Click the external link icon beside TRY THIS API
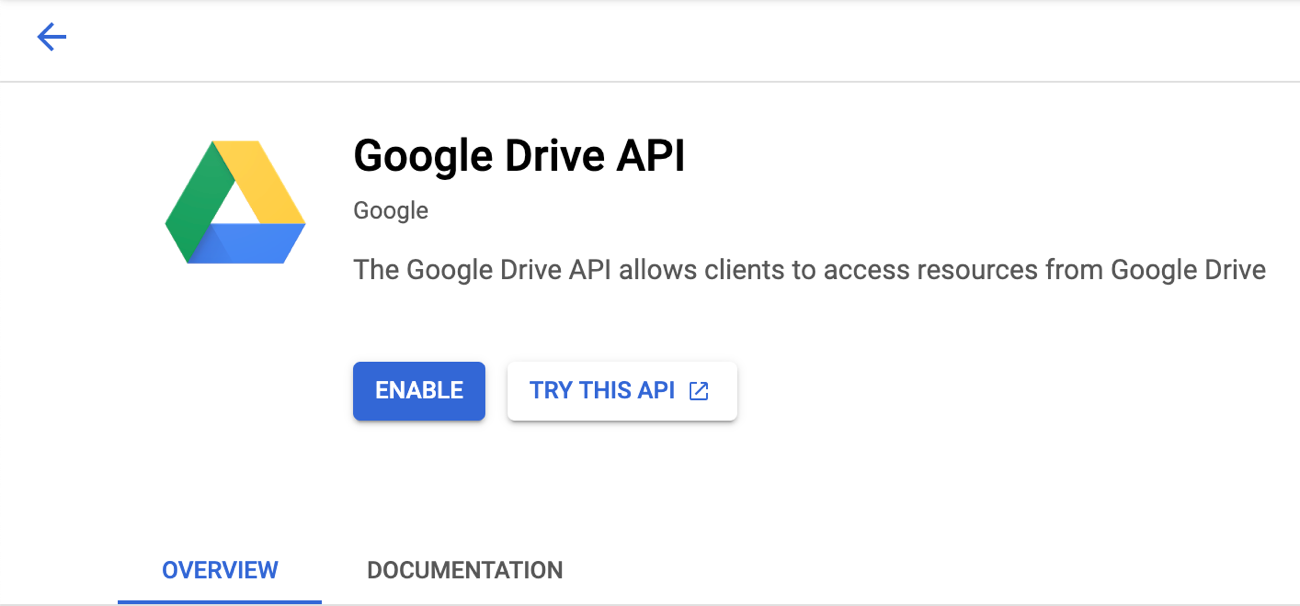The height and width of the screenshot is (606, 1300). click(697, 391)
